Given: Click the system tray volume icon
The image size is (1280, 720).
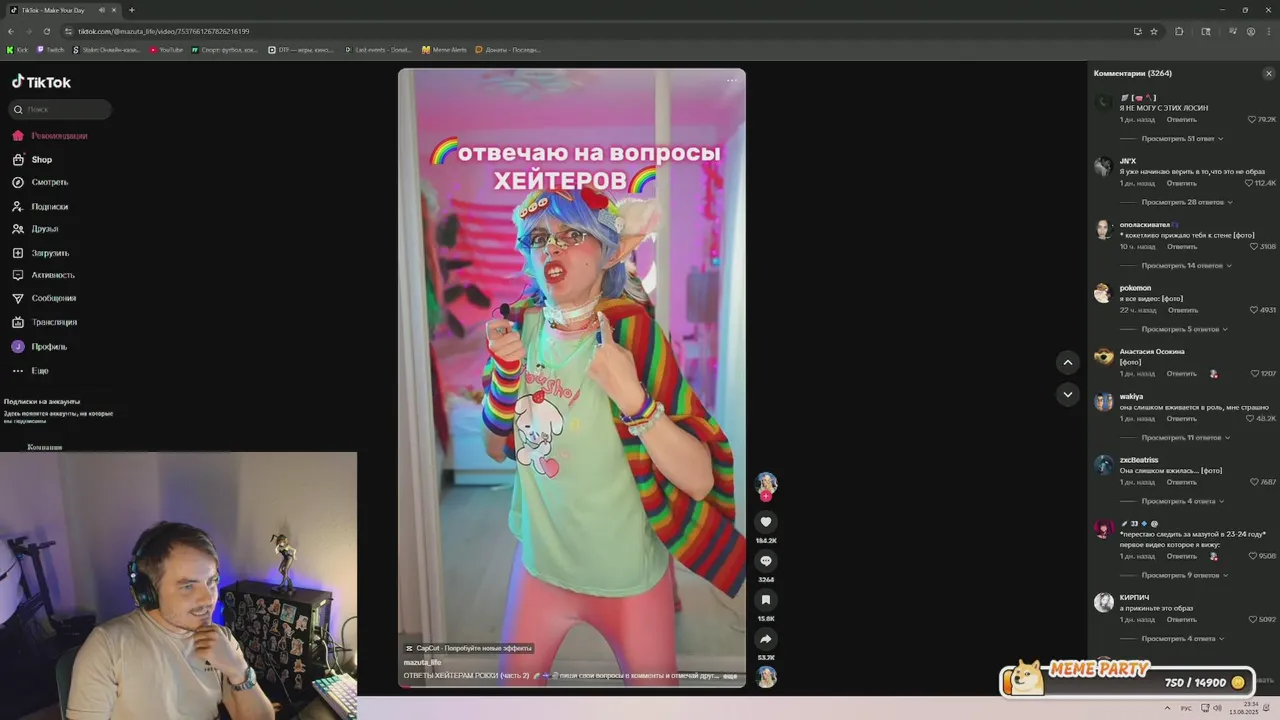Looking at the screenshot, I should tap(1217, 708).
